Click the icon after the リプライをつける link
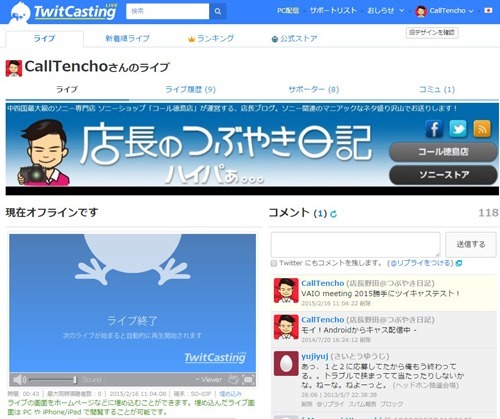 click(459, 263)
